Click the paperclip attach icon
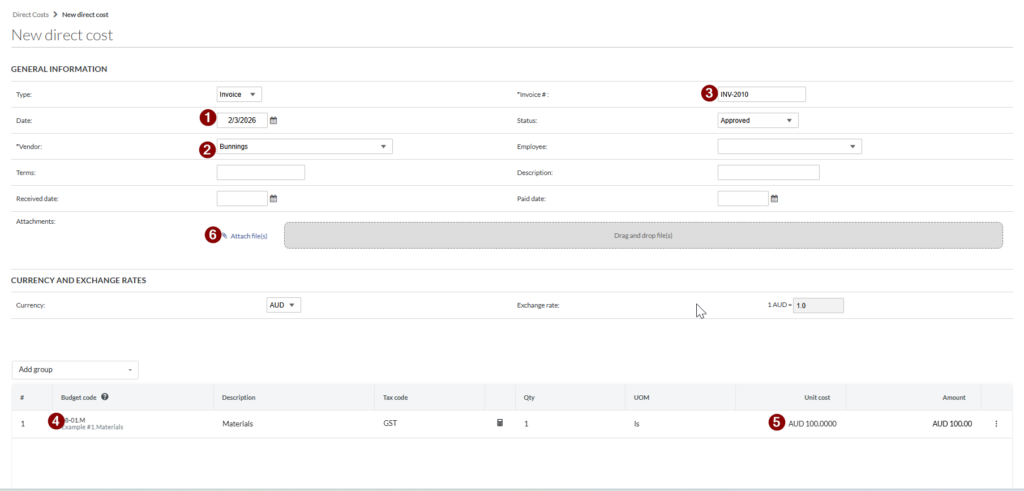The image size is (1024, 491). tap(225, 235)
